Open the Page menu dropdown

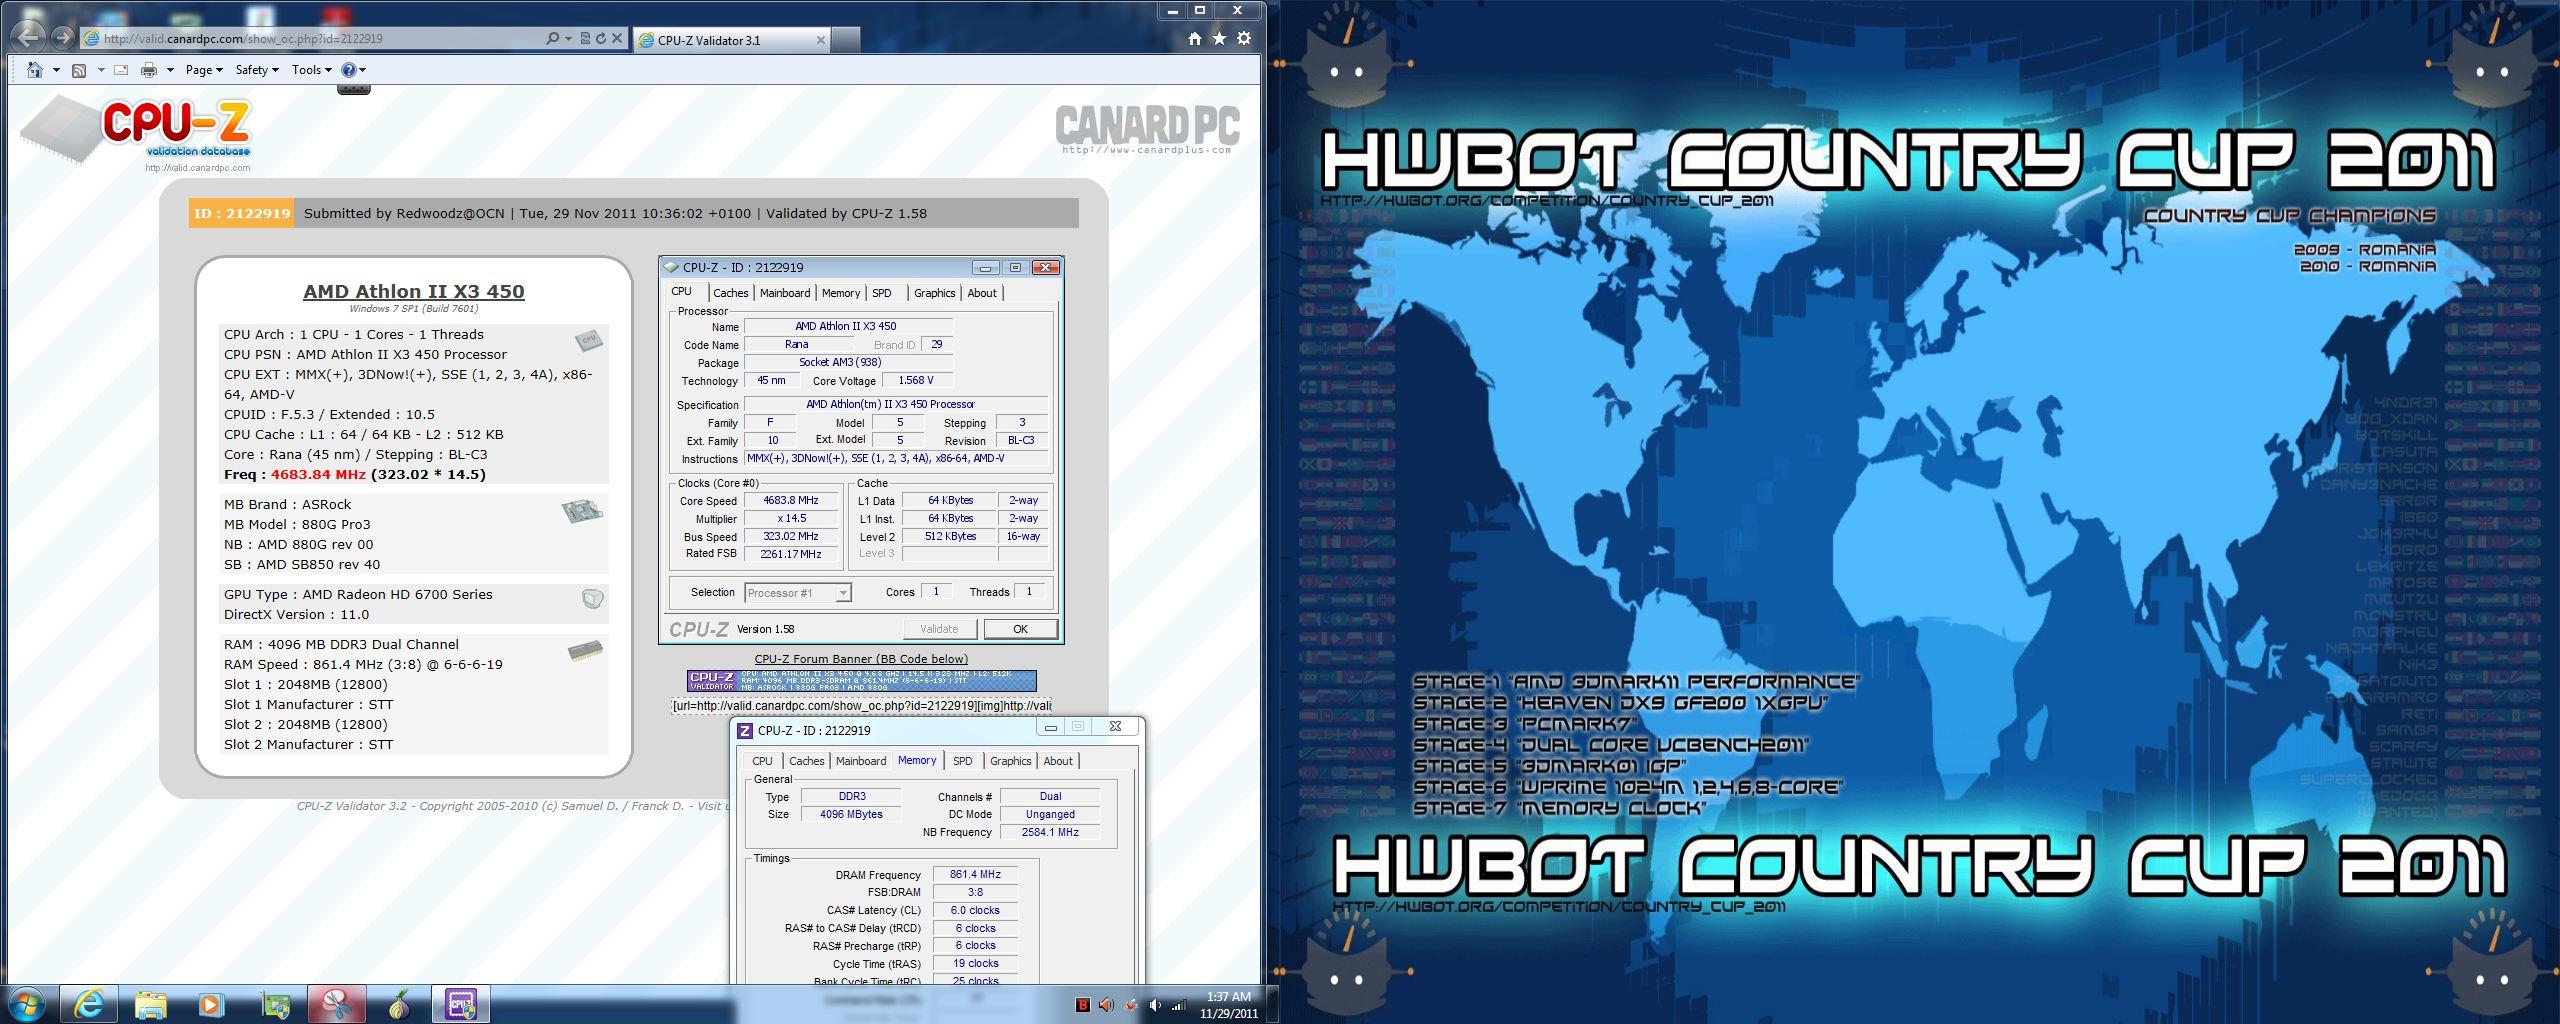(x=203, y=70)
